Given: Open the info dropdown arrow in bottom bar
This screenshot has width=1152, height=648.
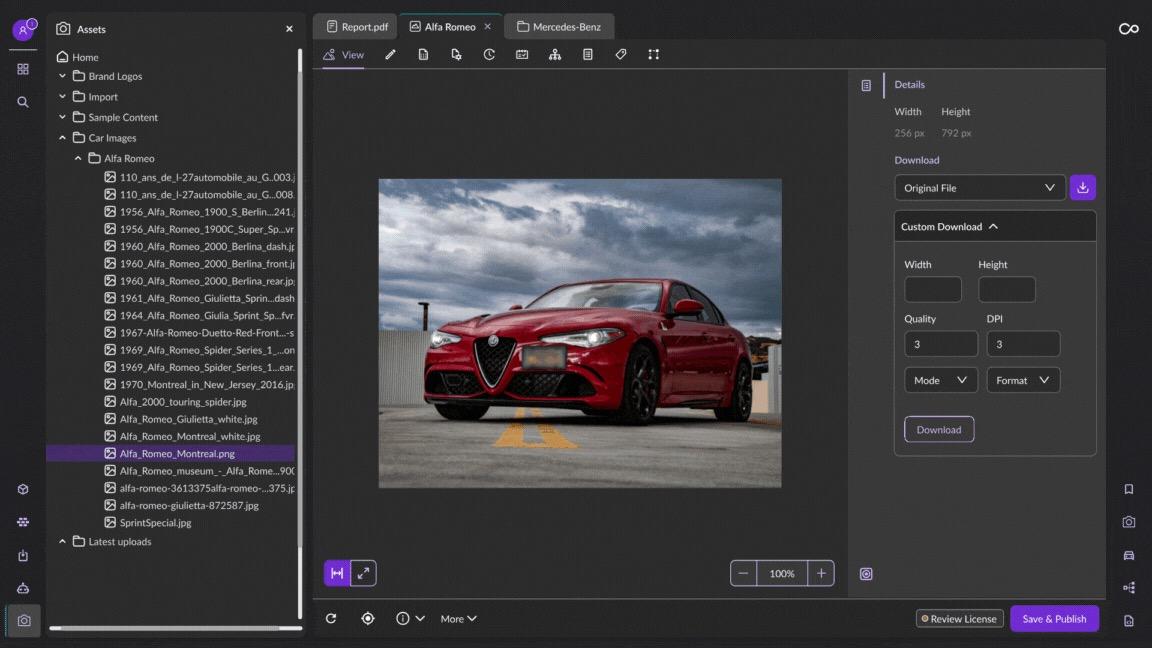Looking at the screenshot, I should click(x=420, y=619).
